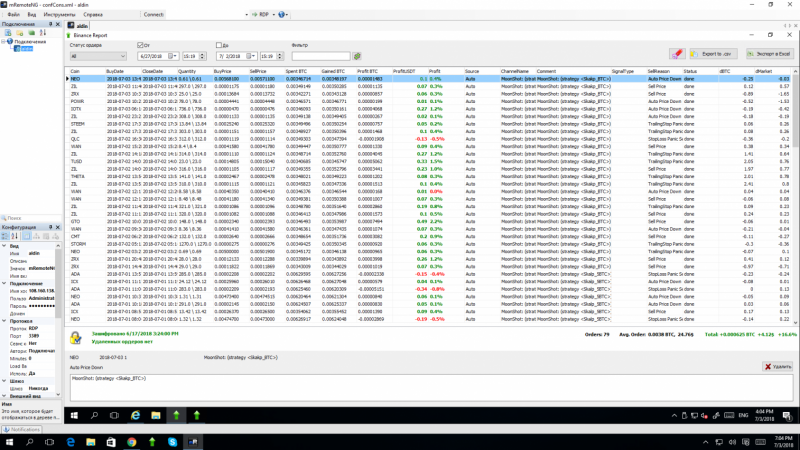Pin the Connections panel

pos(51,24)
